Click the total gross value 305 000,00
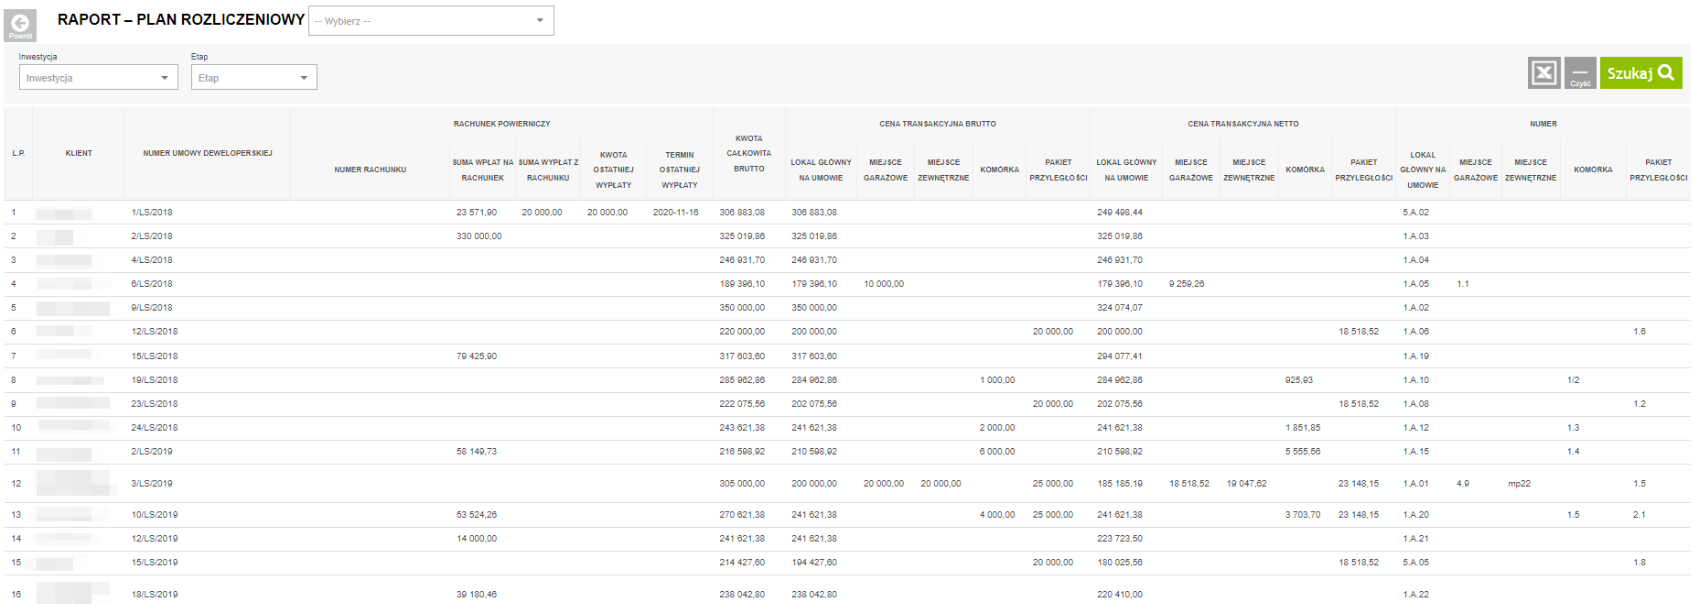Viewport: 1692px width, 604px height. 742,483
